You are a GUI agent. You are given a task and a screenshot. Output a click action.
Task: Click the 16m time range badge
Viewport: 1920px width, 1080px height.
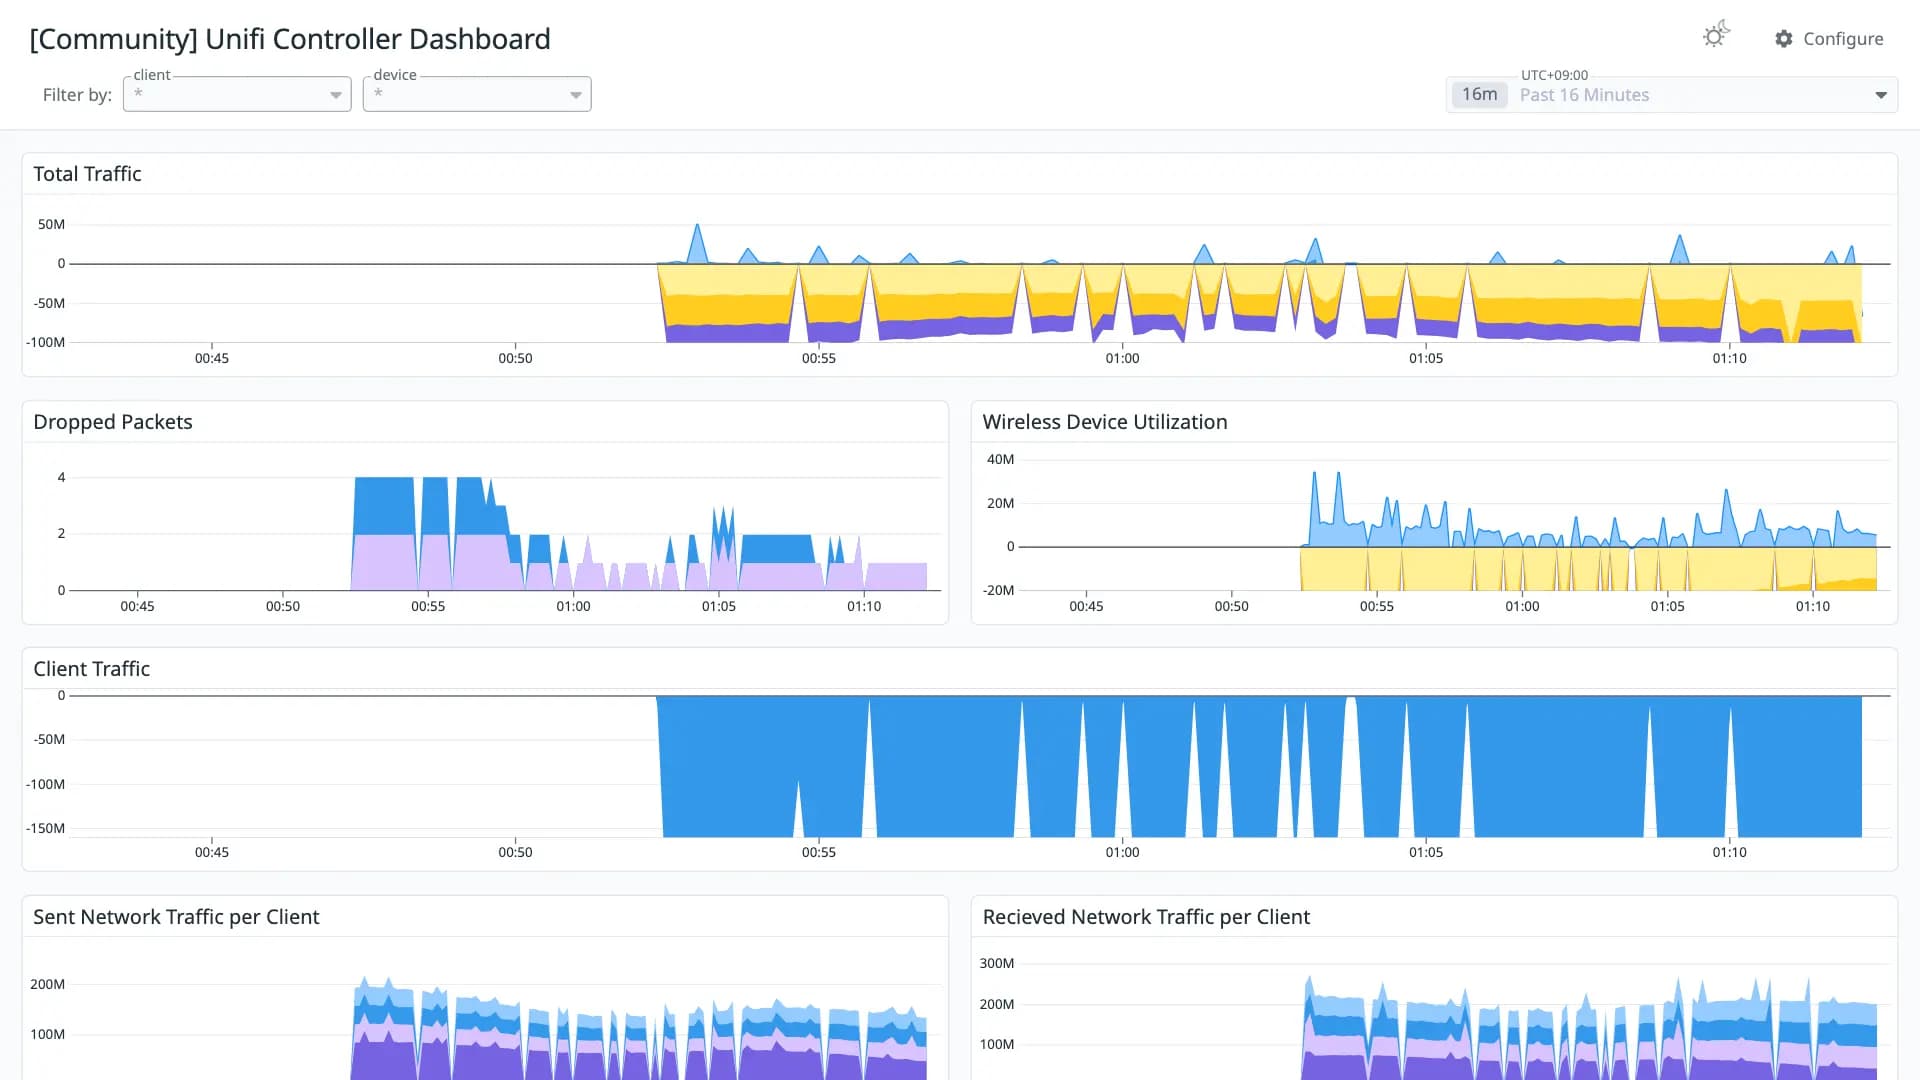coord(1479,94)
